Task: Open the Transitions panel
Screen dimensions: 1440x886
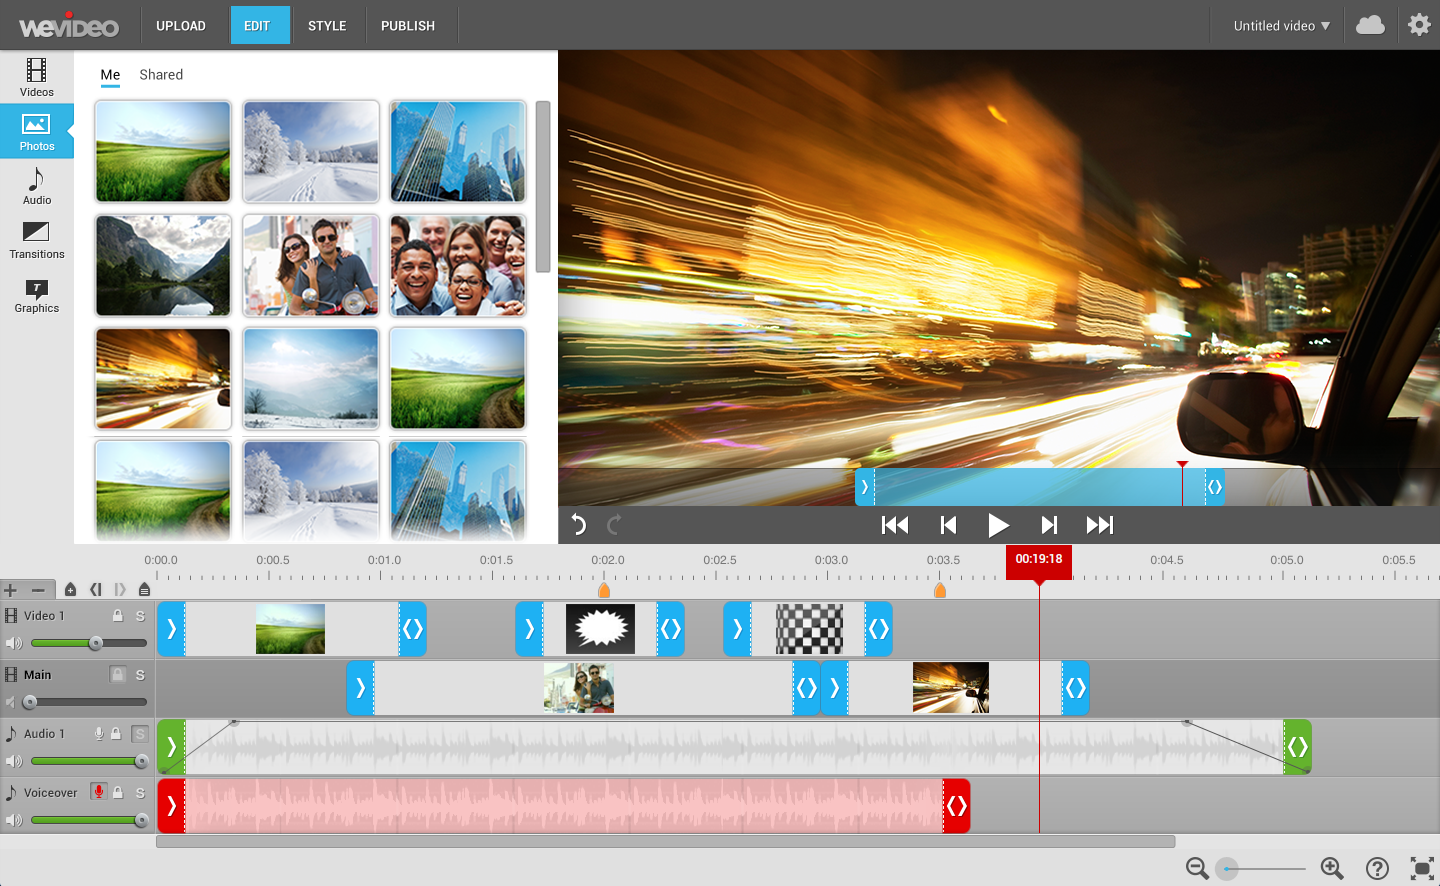Action: click(37, 240)
